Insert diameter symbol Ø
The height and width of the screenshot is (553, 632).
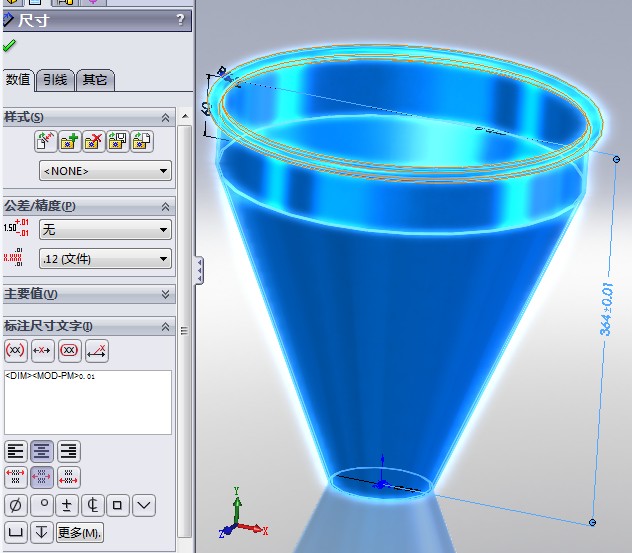coord(16,505)
